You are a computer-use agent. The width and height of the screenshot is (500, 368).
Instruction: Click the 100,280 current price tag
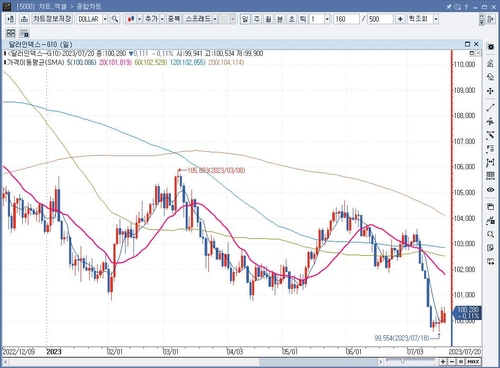[x=467, y=313]
